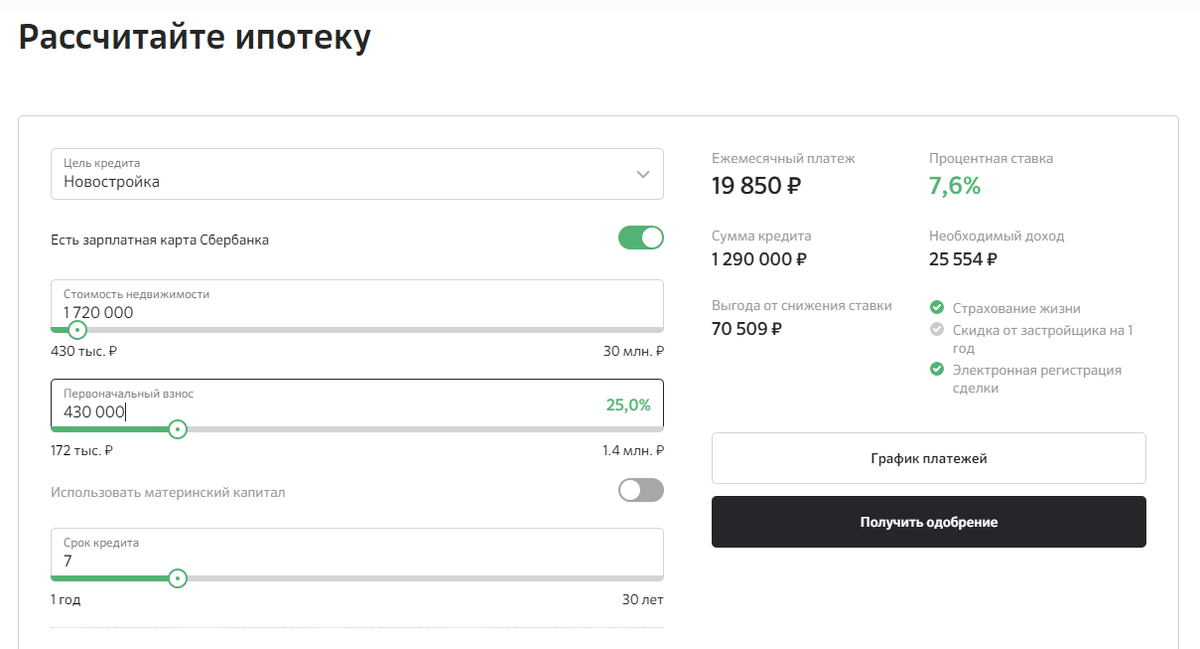
Task: Open the График платежей schedule
Action: coord(928,458)
